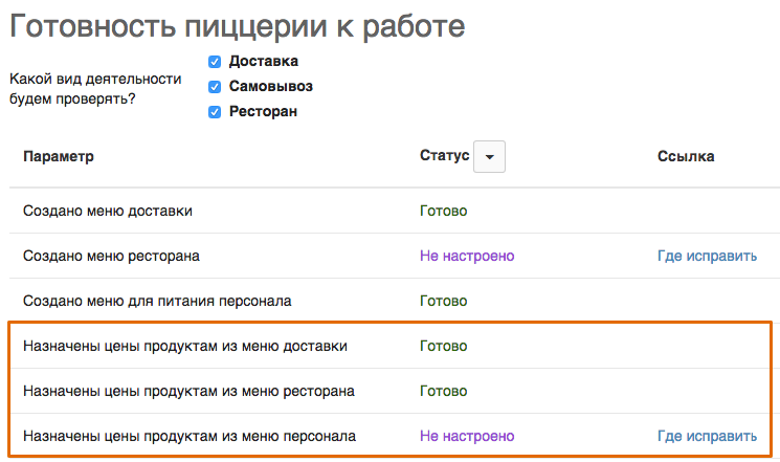780x462 pixels.
Task: Open Где исправить link for меню персонала
Action: pos(707,436)
